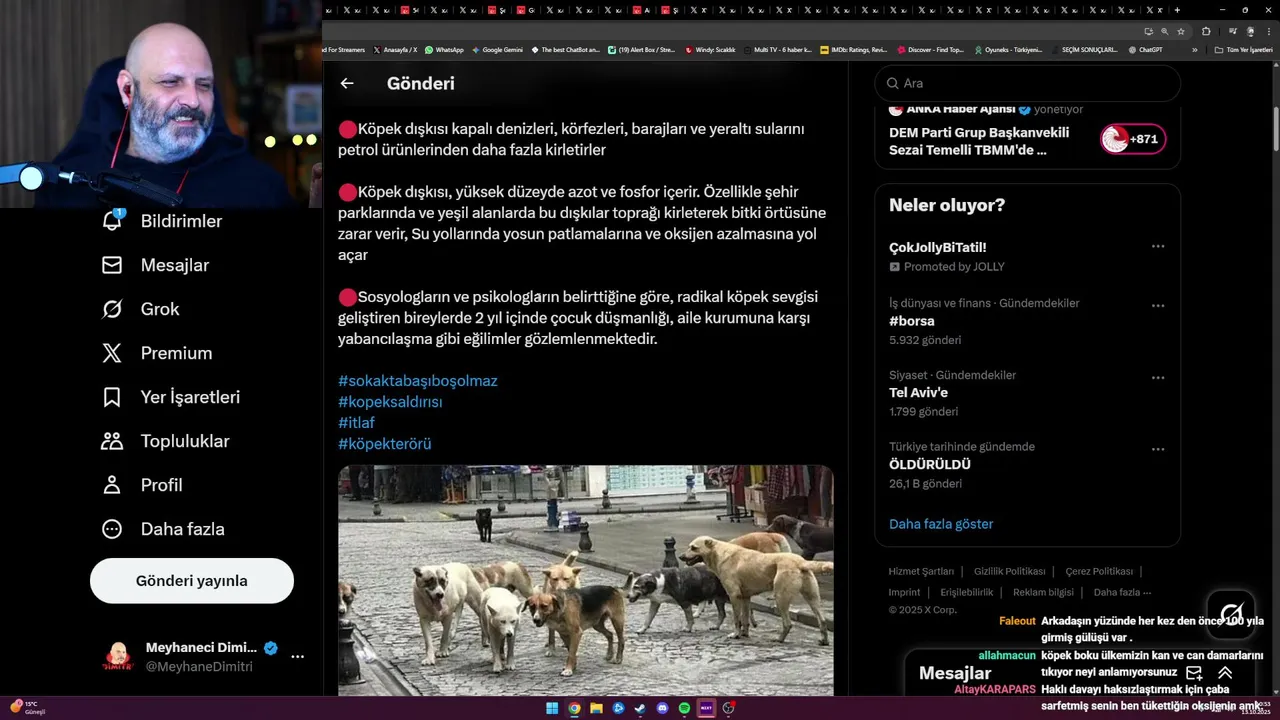Open Steam from the taskbar
Viewport: 1280px width, 720px height.
click(640, 708)
